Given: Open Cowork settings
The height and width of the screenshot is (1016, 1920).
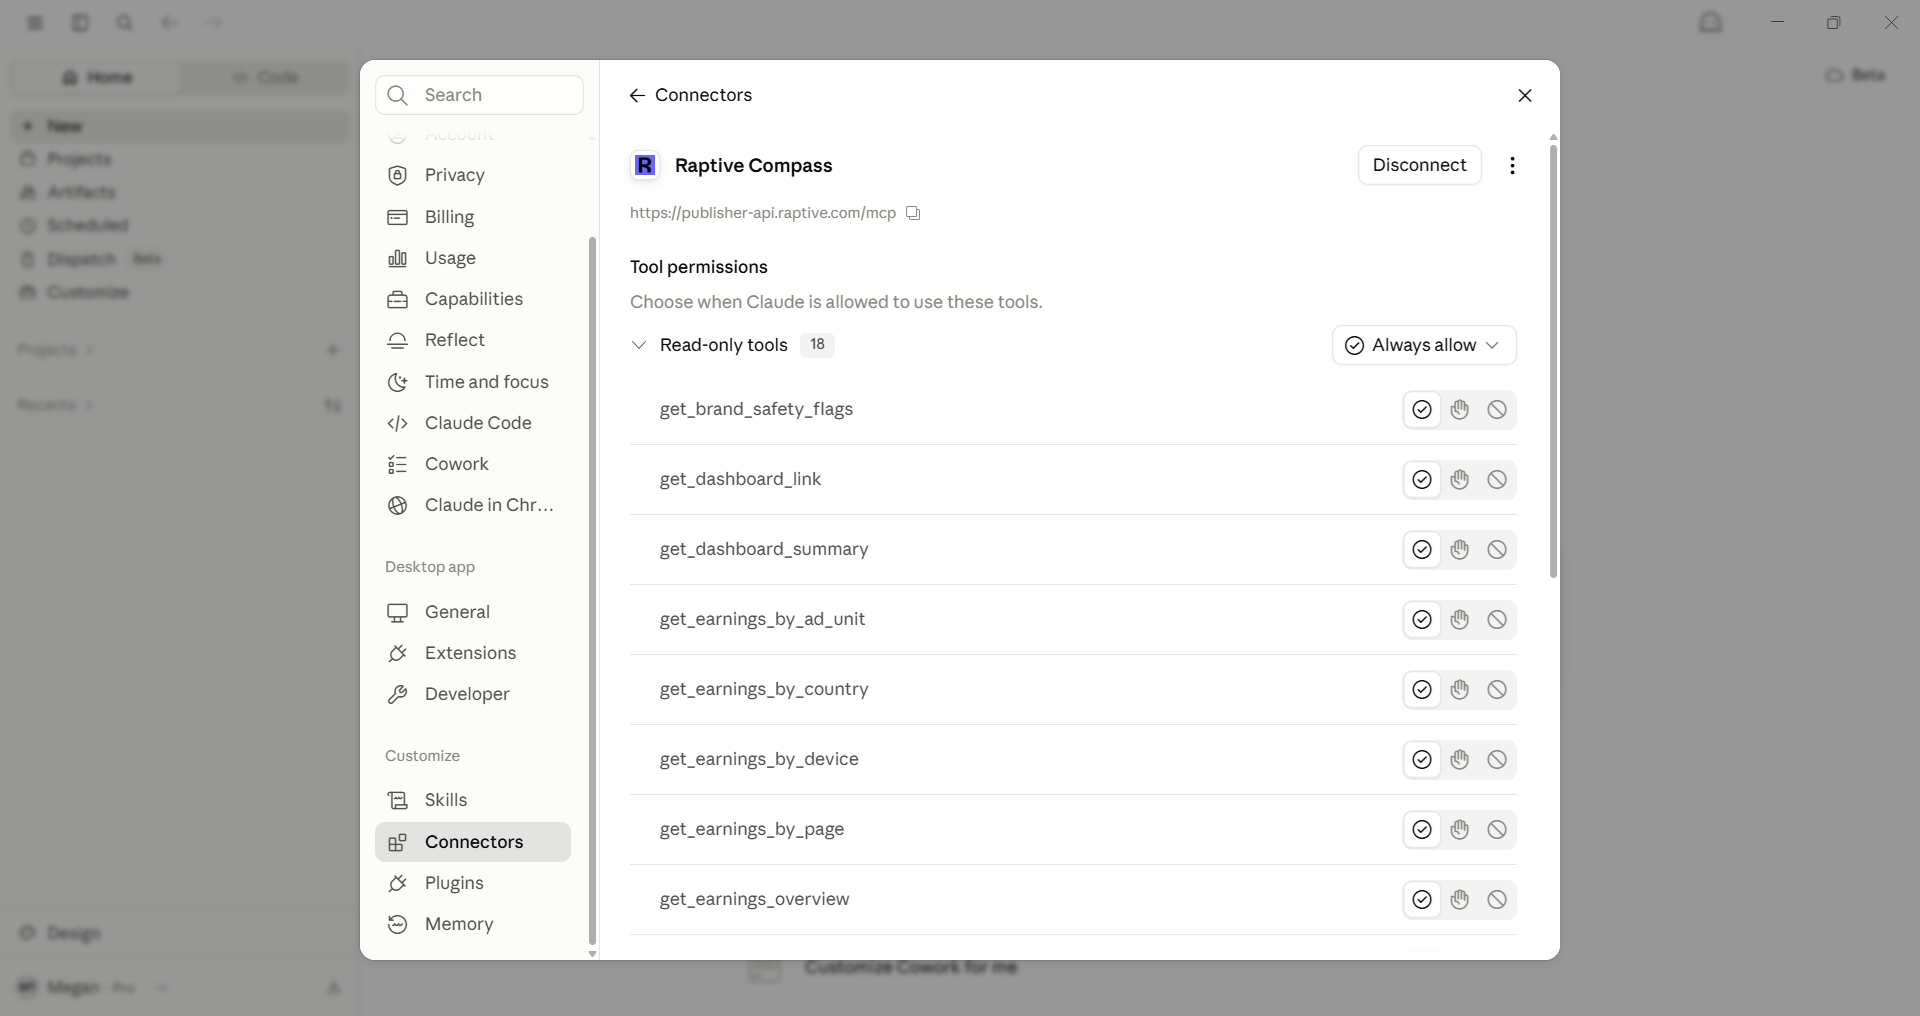Looking at the screenshot, I should (472, 464).
